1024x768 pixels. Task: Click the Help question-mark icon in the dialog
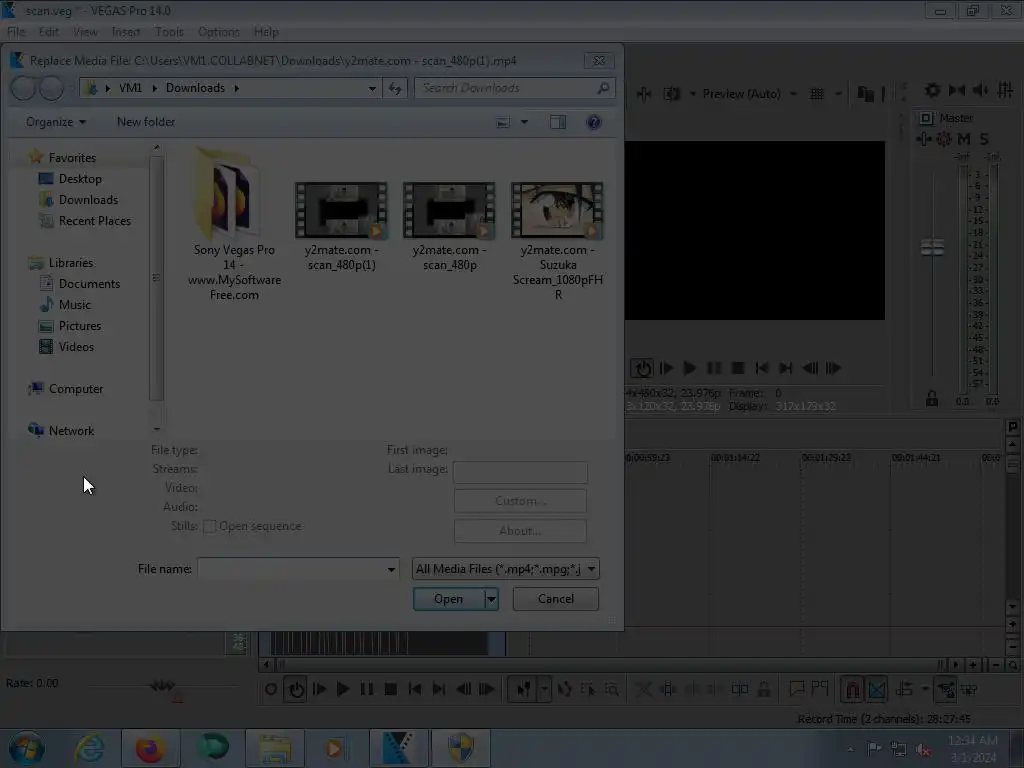(x=594, y=122)
